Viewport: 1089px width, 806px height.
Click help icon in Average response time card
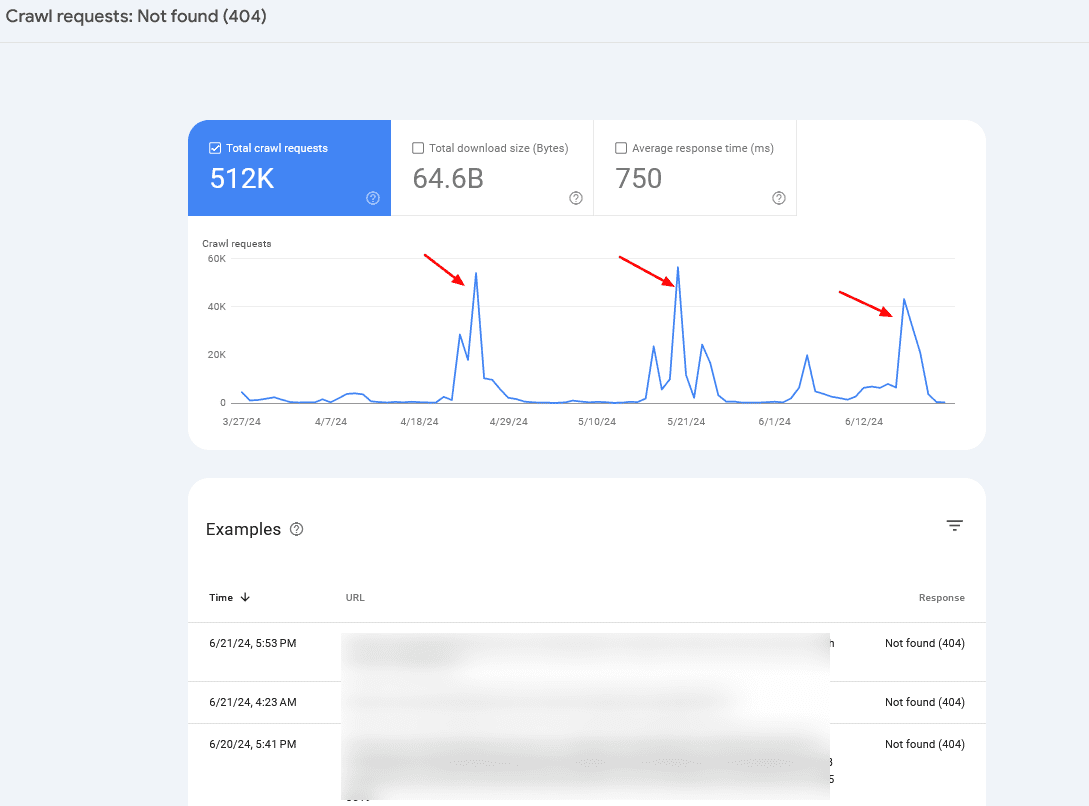coord(779,198)
